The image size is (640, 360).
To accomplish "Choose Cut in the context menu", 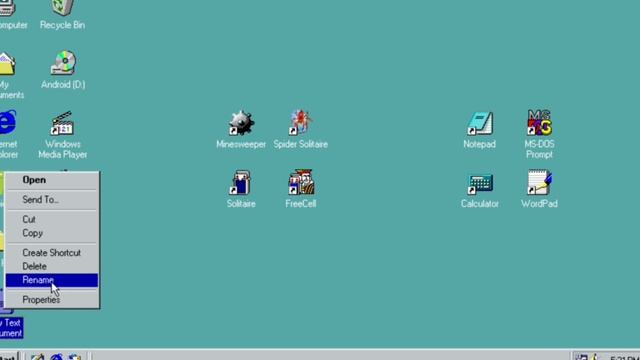I will pos(52,220).
